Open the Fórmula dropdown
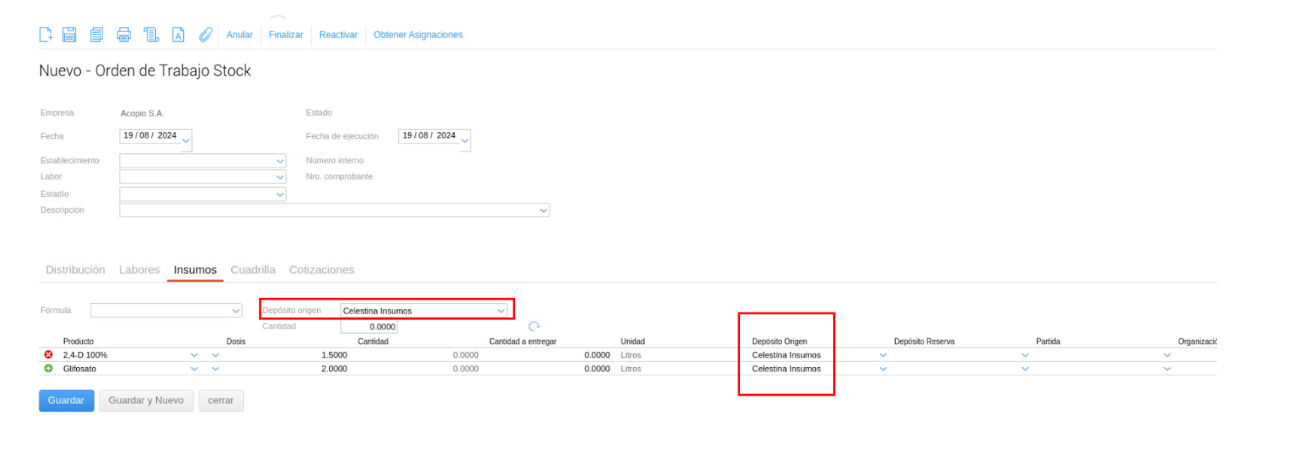Viewport: 1303px width, 450px height. coord(236,311)
